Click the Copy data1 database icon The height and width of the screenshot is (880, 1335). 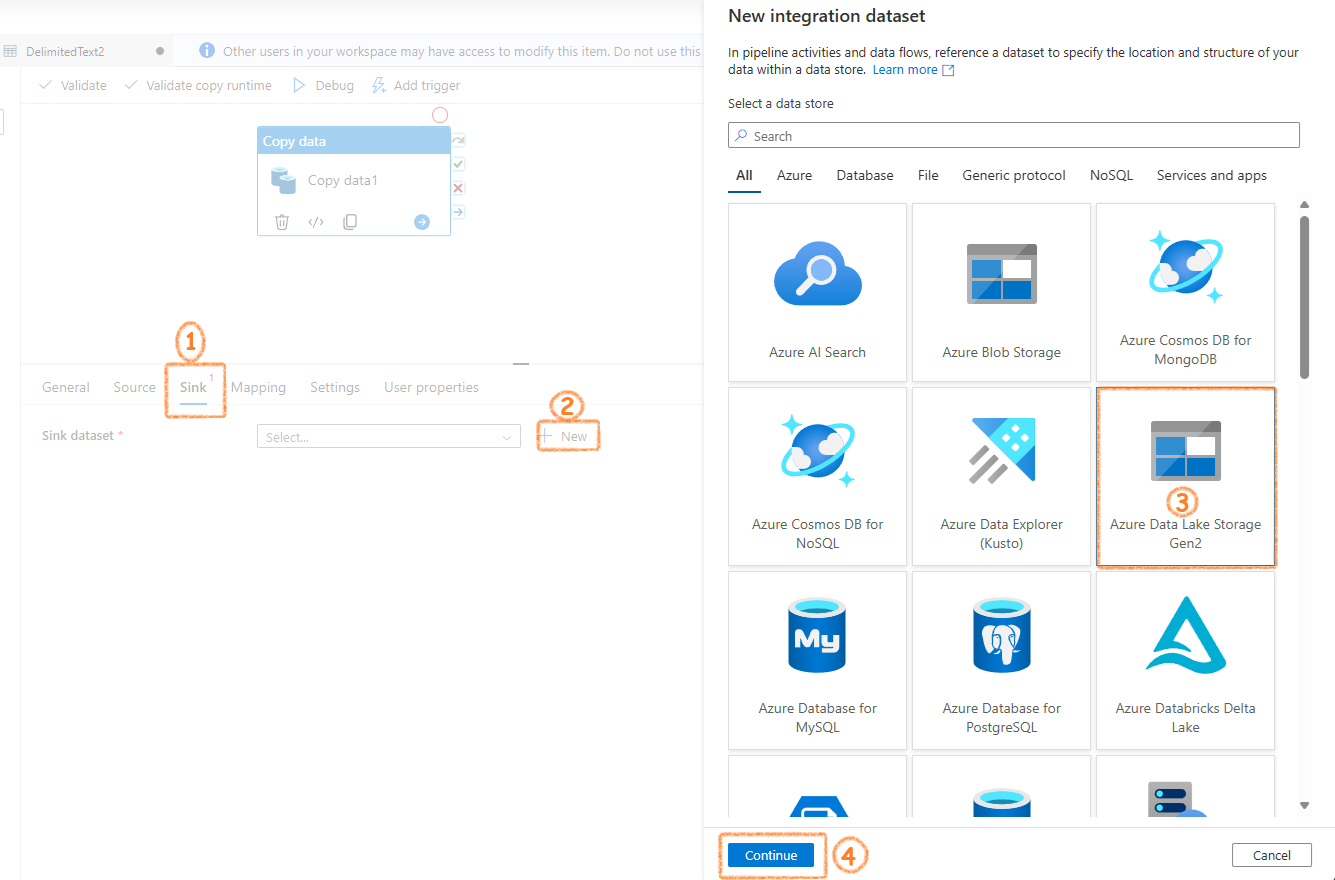[x=284, y=181]
